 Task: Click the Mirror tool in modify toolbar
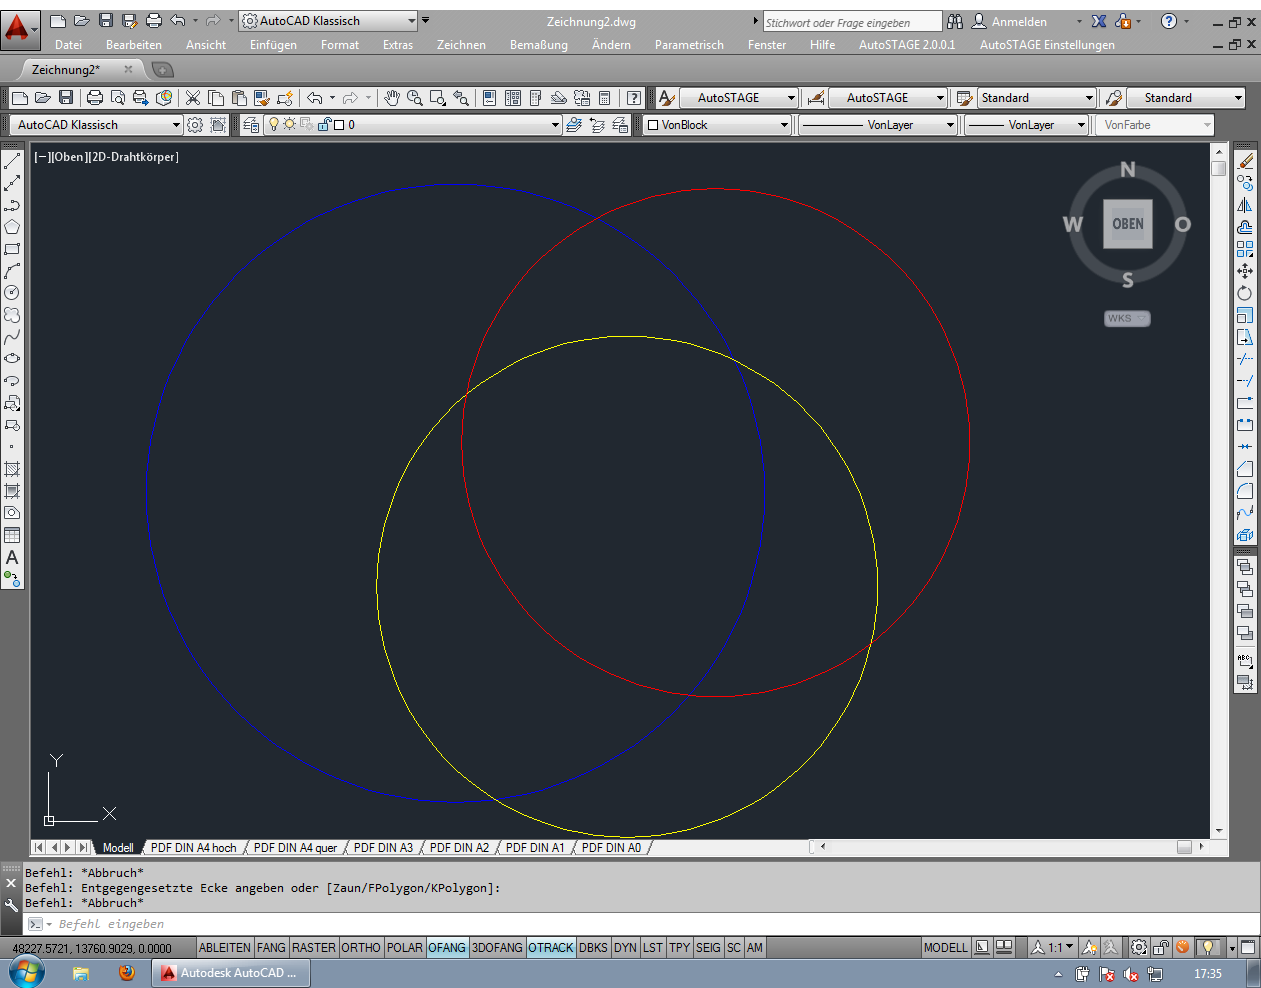[x=1245, y=205]
